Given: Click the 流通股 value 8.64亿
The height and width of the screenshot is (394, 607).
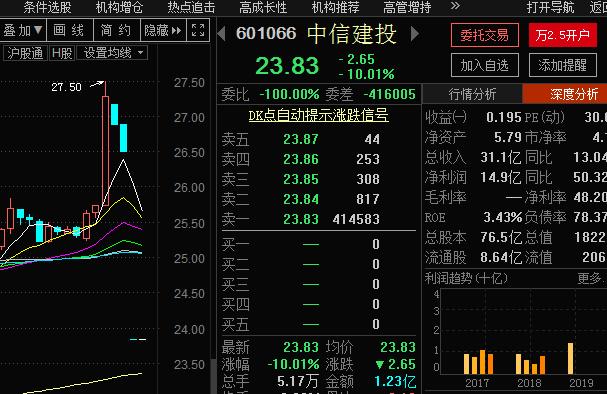Looking at the screenshot, I should (x=500, y=257).
